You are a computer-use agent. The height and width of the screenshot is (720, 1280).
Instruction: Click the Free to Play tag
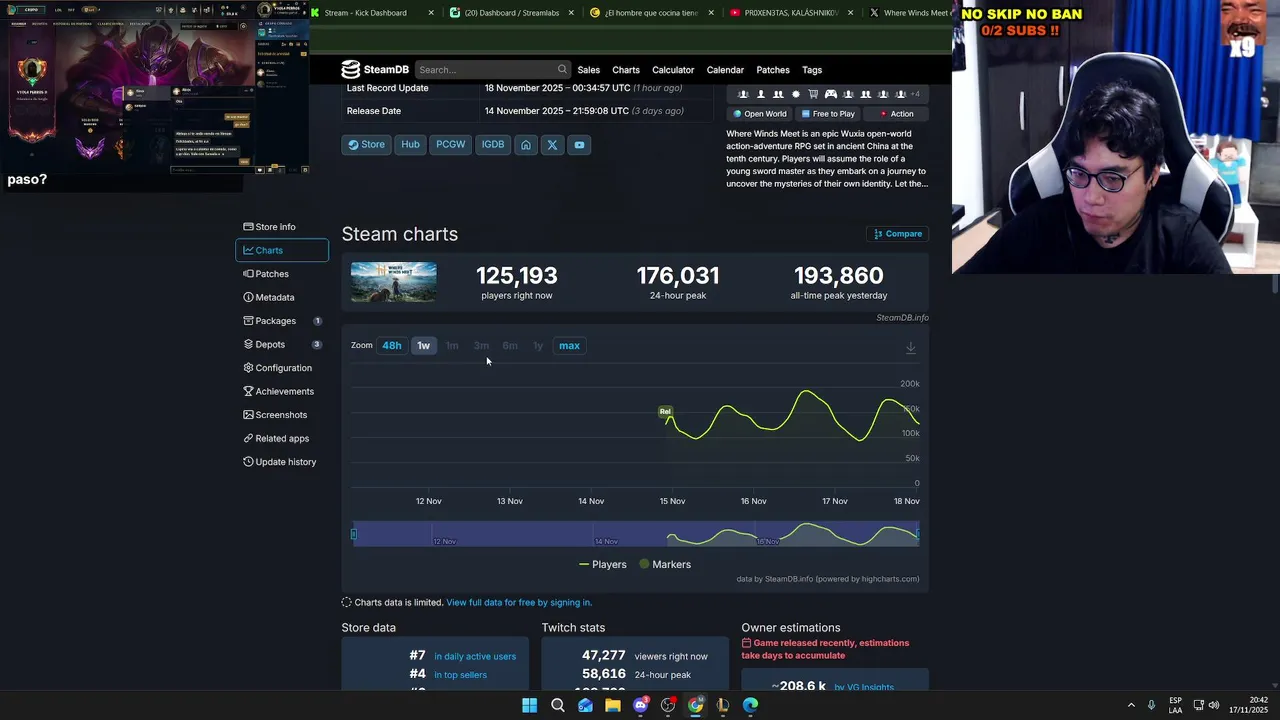click(828, 114)
